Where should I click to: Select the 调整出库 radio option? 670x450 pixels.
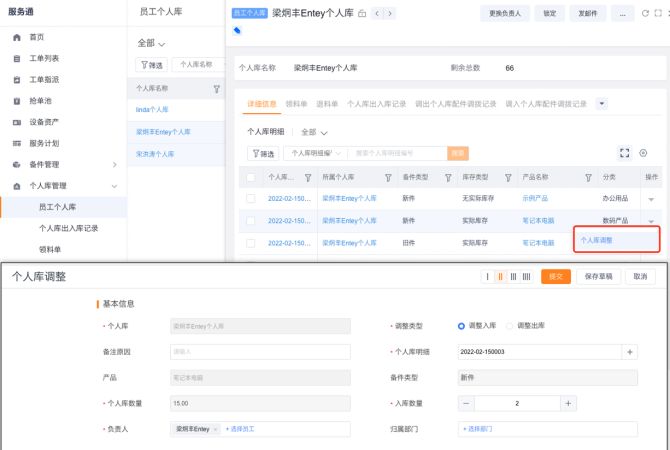coord(510,326)
